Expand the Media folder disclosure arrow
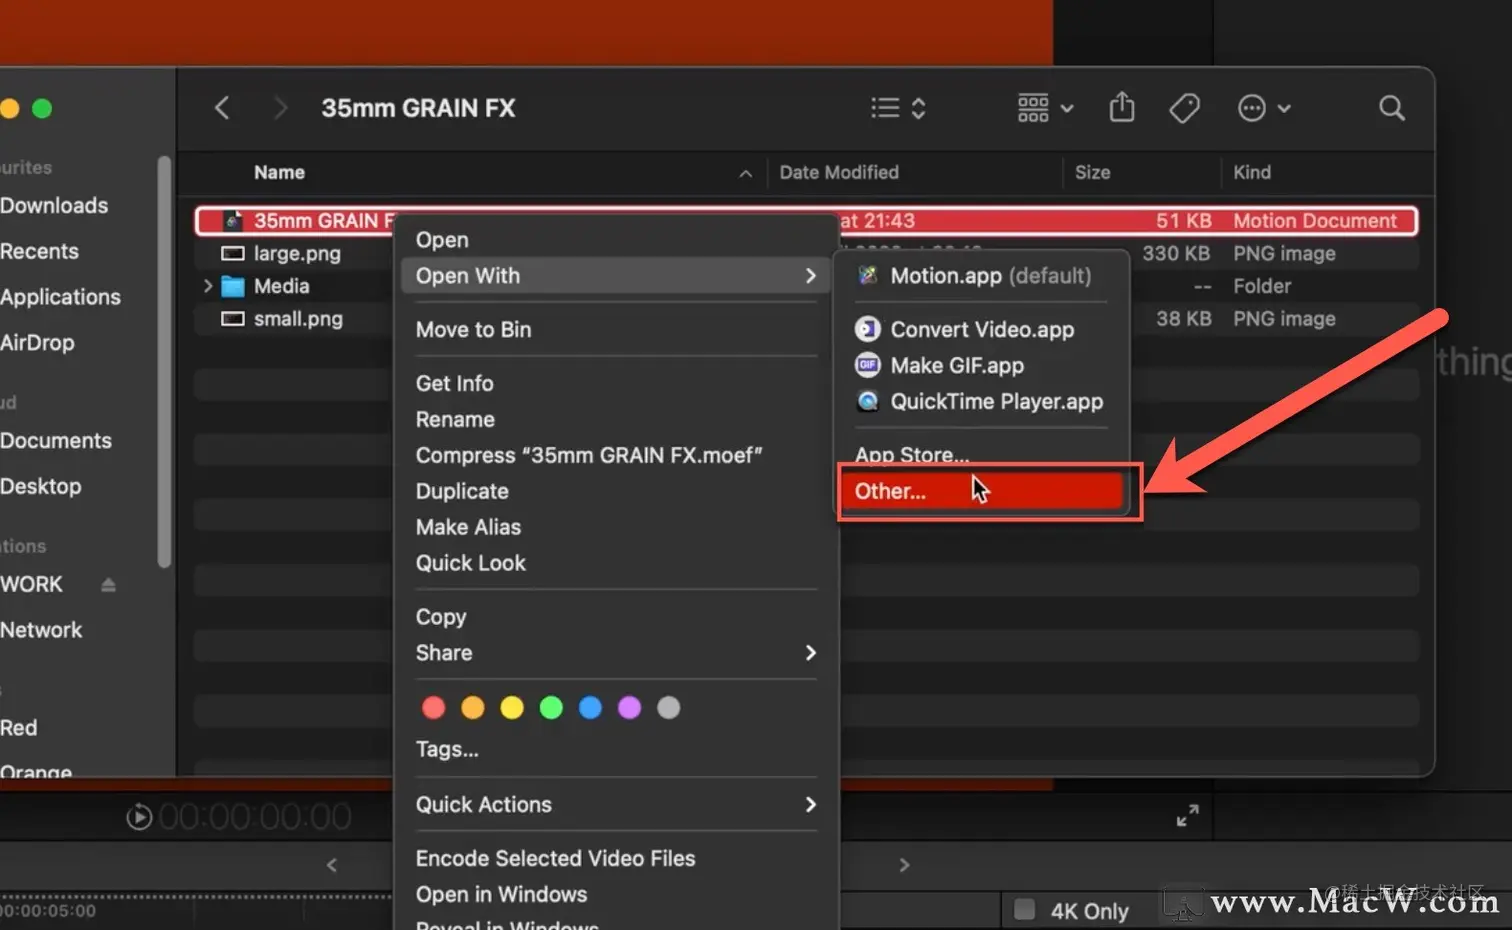The image size is (1512, 930). click(x=207, y=286)
